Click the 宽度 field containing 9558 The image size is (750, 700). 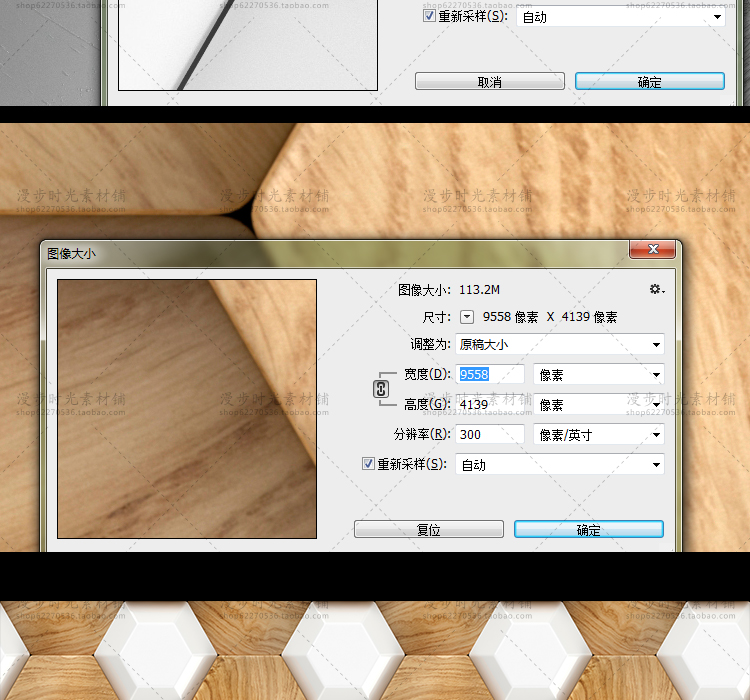click(x=490, y=375)
